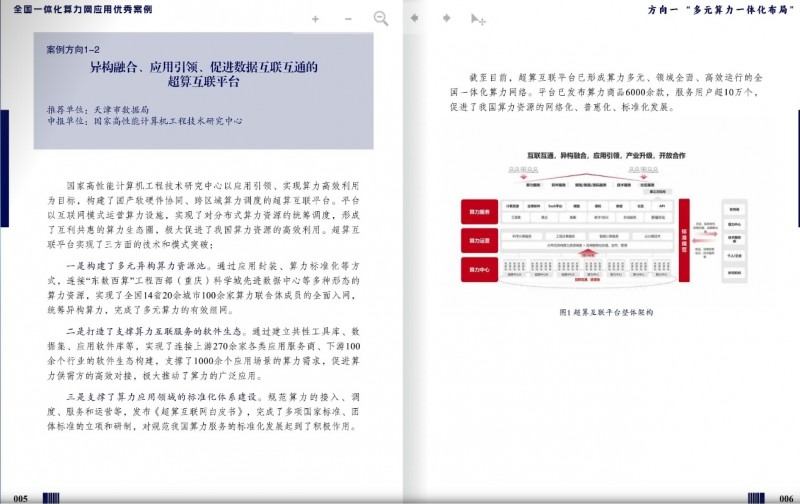Screen dimensions: 800x504
Task: Click the red 算力服务 block in diagram
Action: pos(480,212)
